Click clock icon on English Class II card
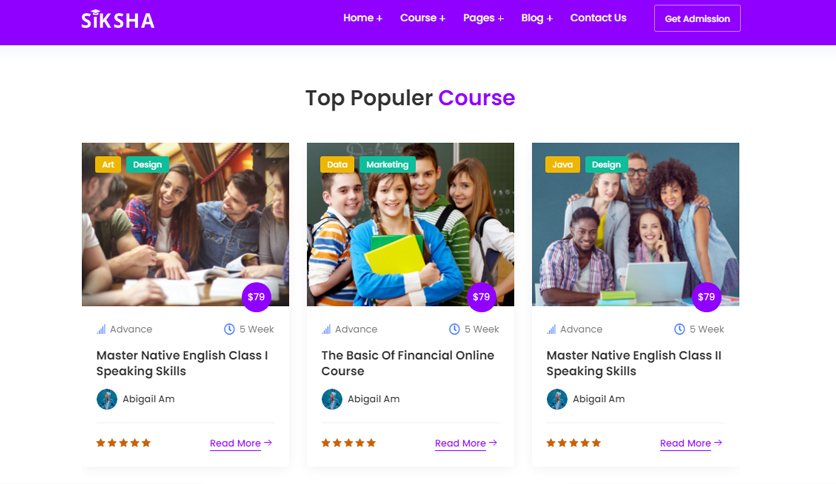The height and width of the screenshot is (484, 836). [x=679, y=329]
